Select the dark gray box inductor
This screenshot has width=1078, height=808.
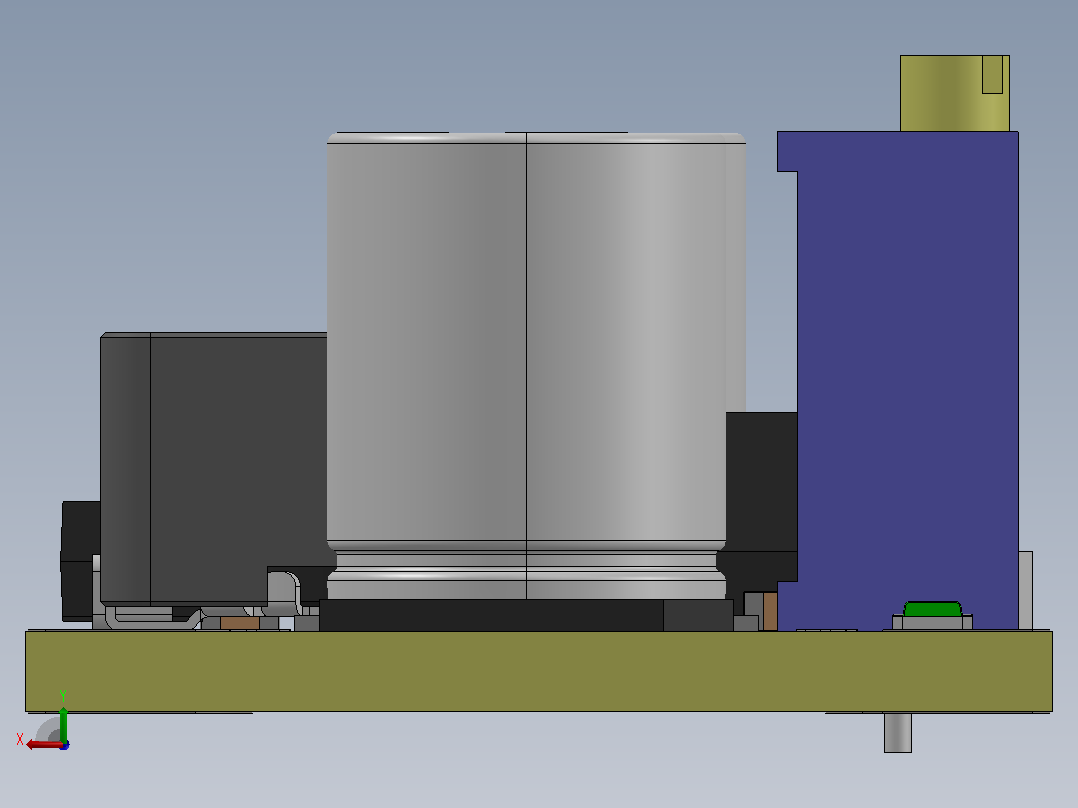pyautogui.click(x=213, y=468)
